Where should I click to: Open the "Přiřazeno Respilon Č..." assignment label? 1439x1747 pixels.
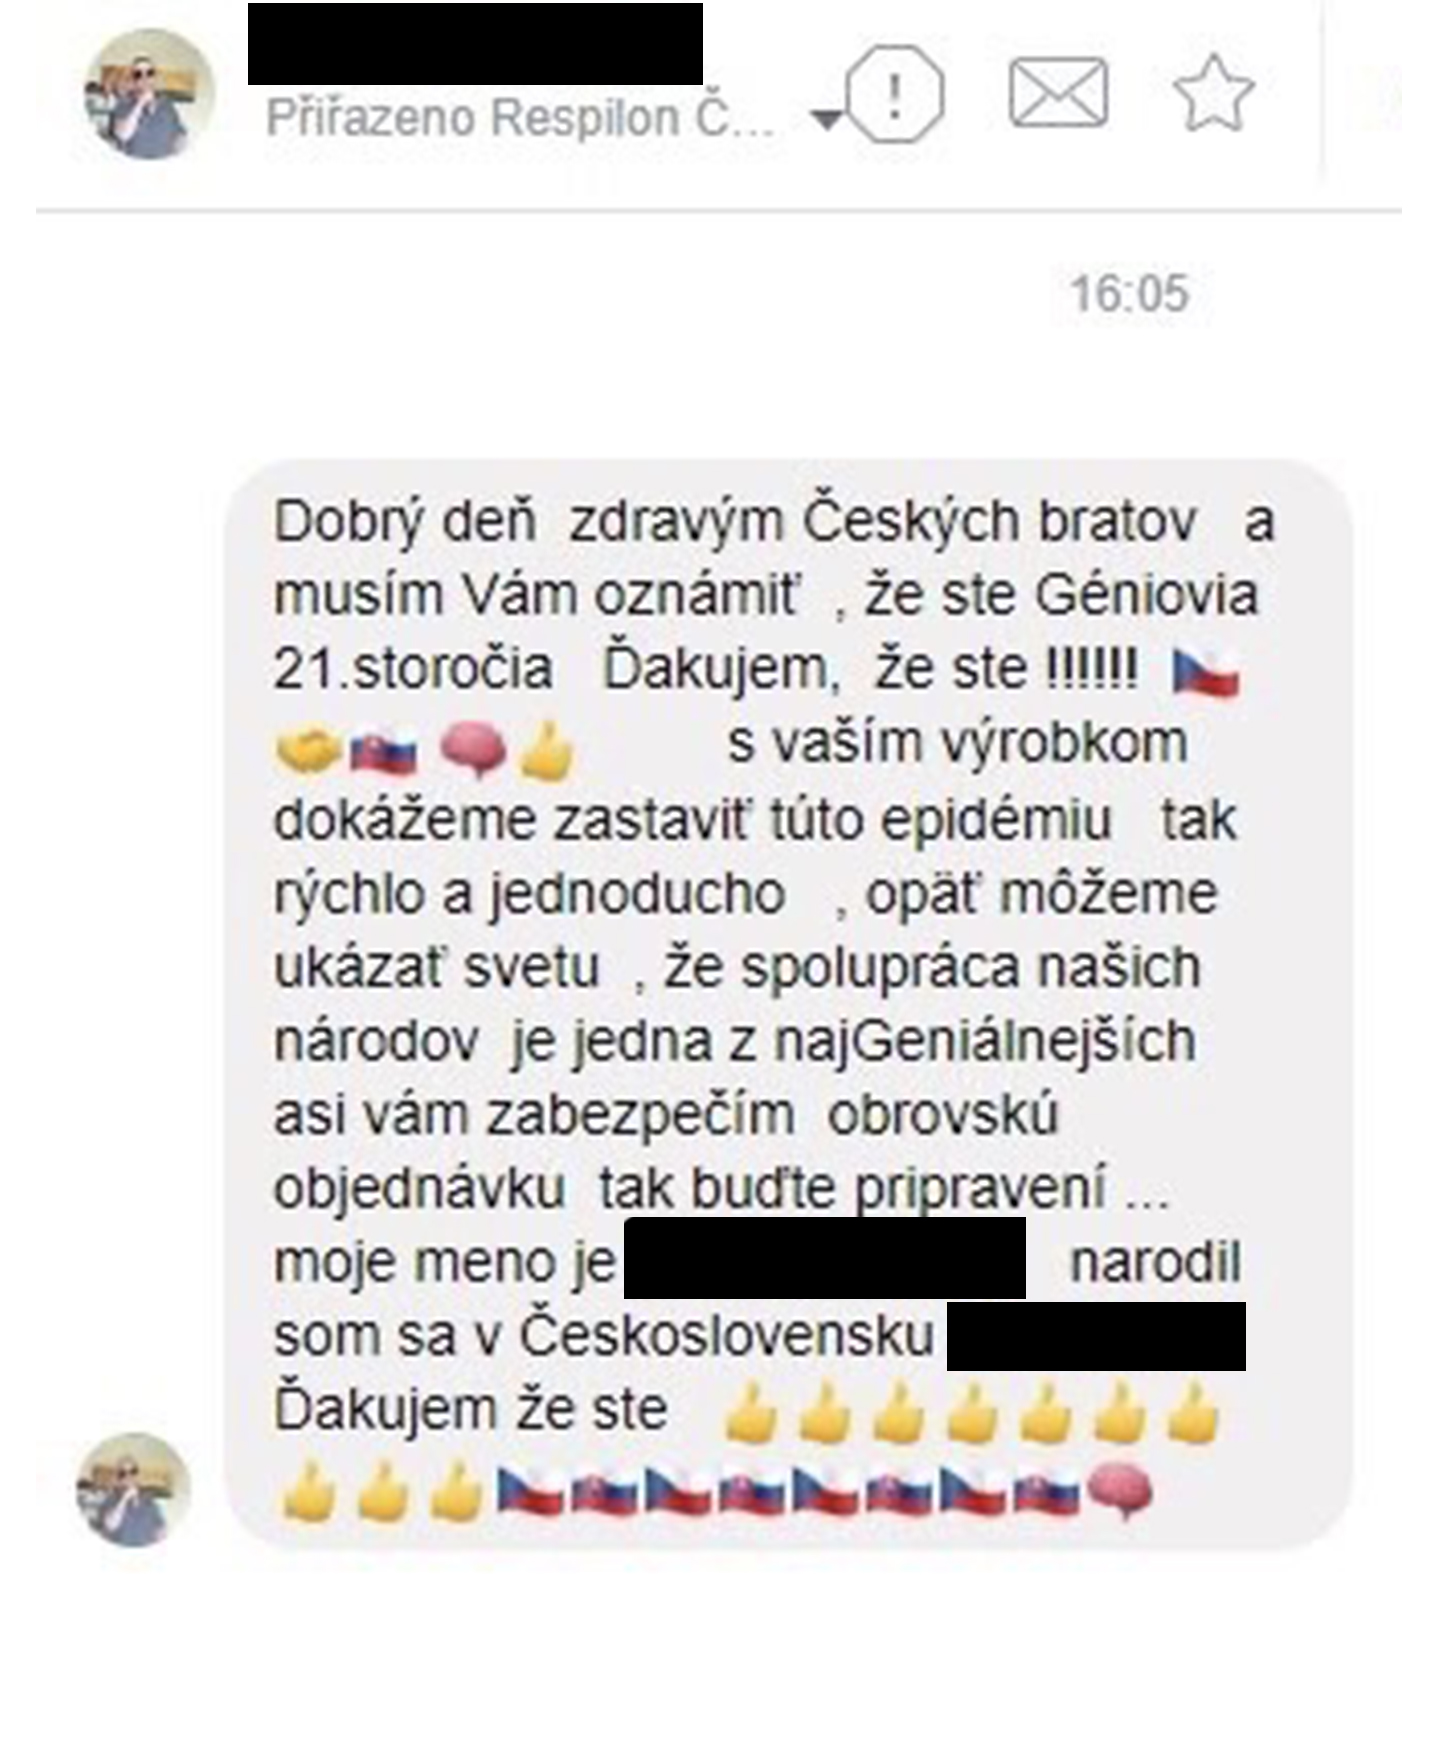[519, 118]
